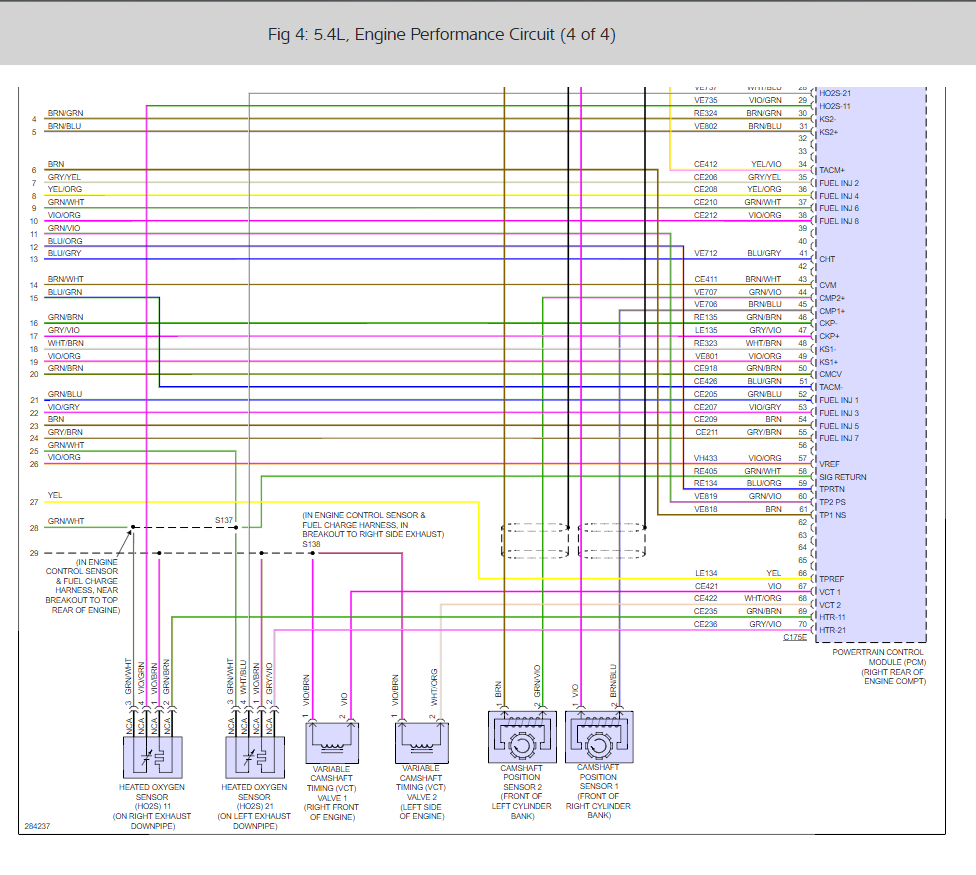Click the VREF pin label
976x875 pixels.
829,464
